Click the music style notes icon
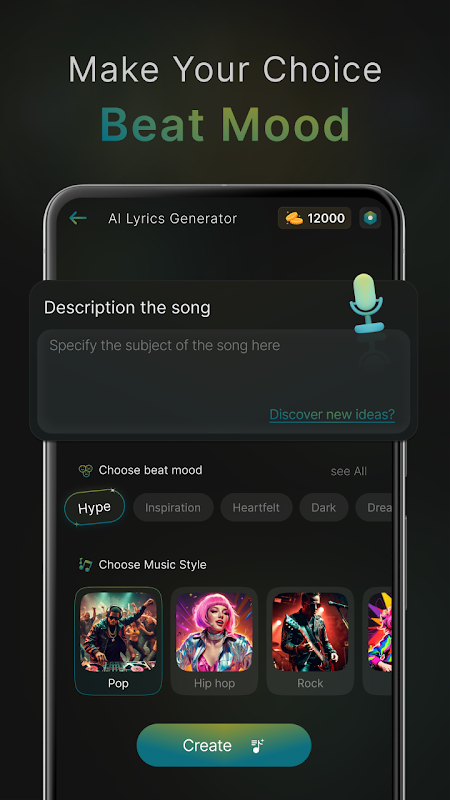Image resolution: width=450 pixels, height=800 pixels. pos(85,564)
